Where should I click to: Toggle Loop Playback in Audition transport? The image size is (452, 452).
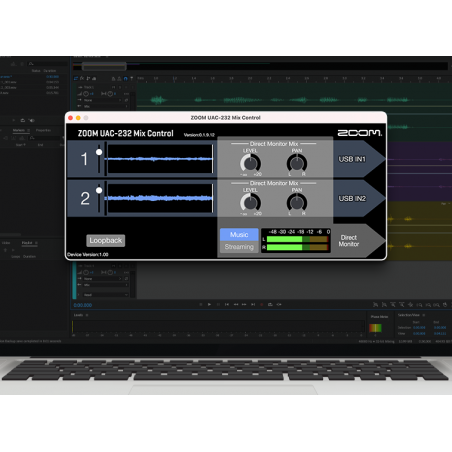[x=270, y=304]
